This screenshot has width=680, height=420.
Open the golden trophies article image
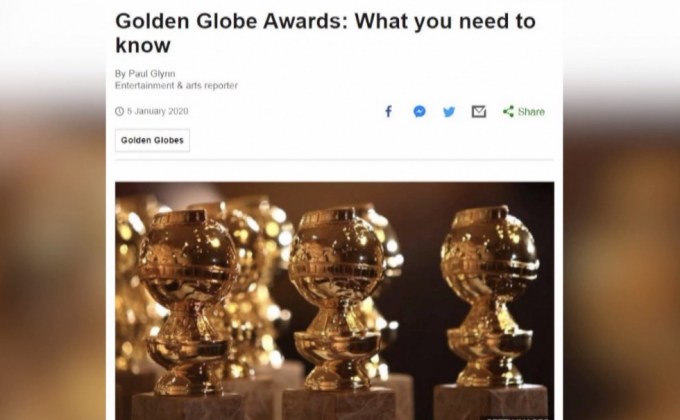(334, 301)
